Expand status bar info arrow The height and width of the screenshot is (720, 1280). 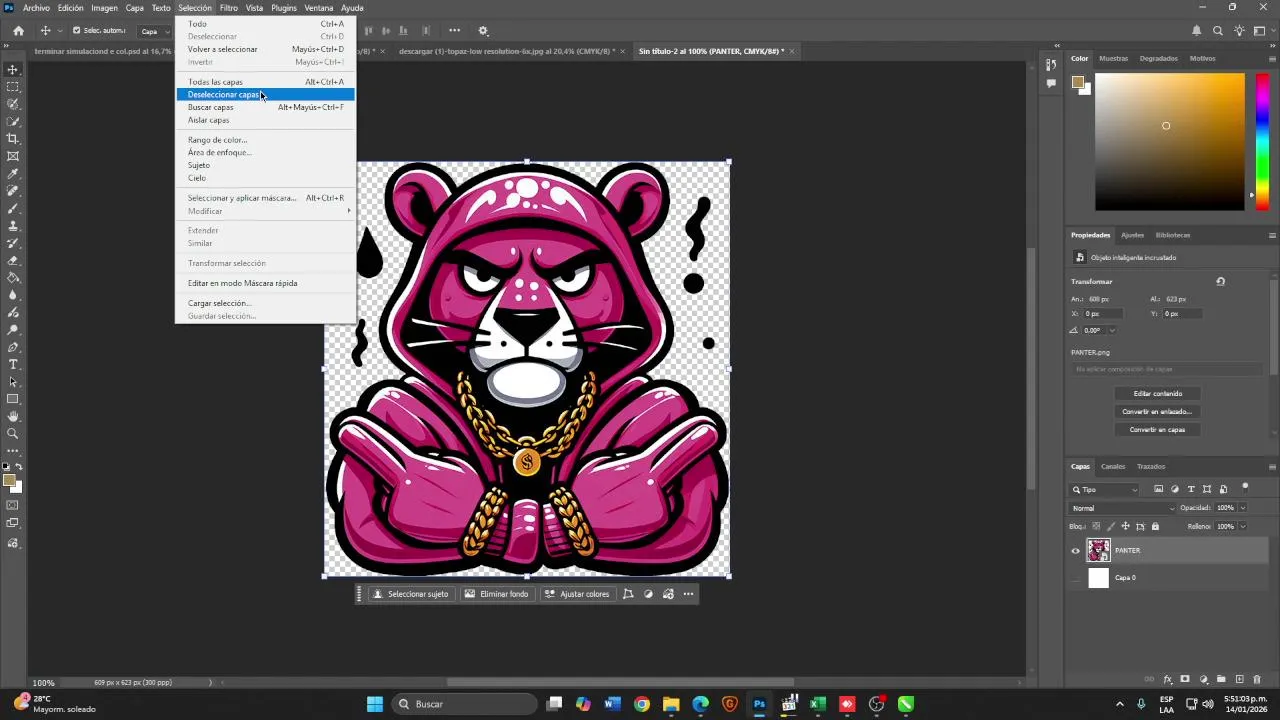pyautogui.click(x=210, y=683)
